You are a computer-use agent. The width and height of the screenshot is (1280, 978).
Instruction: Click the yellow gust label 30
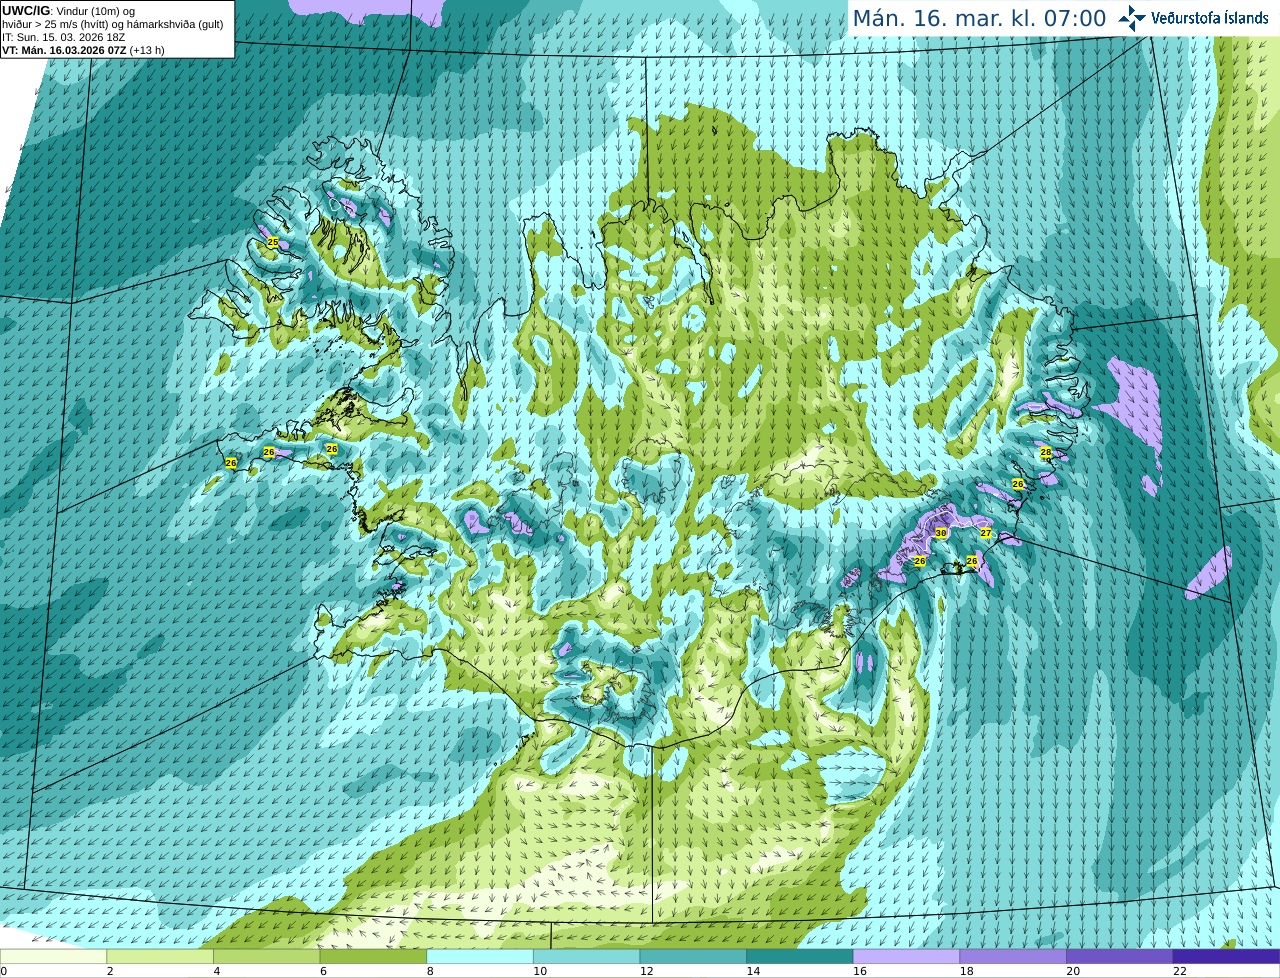941,533
